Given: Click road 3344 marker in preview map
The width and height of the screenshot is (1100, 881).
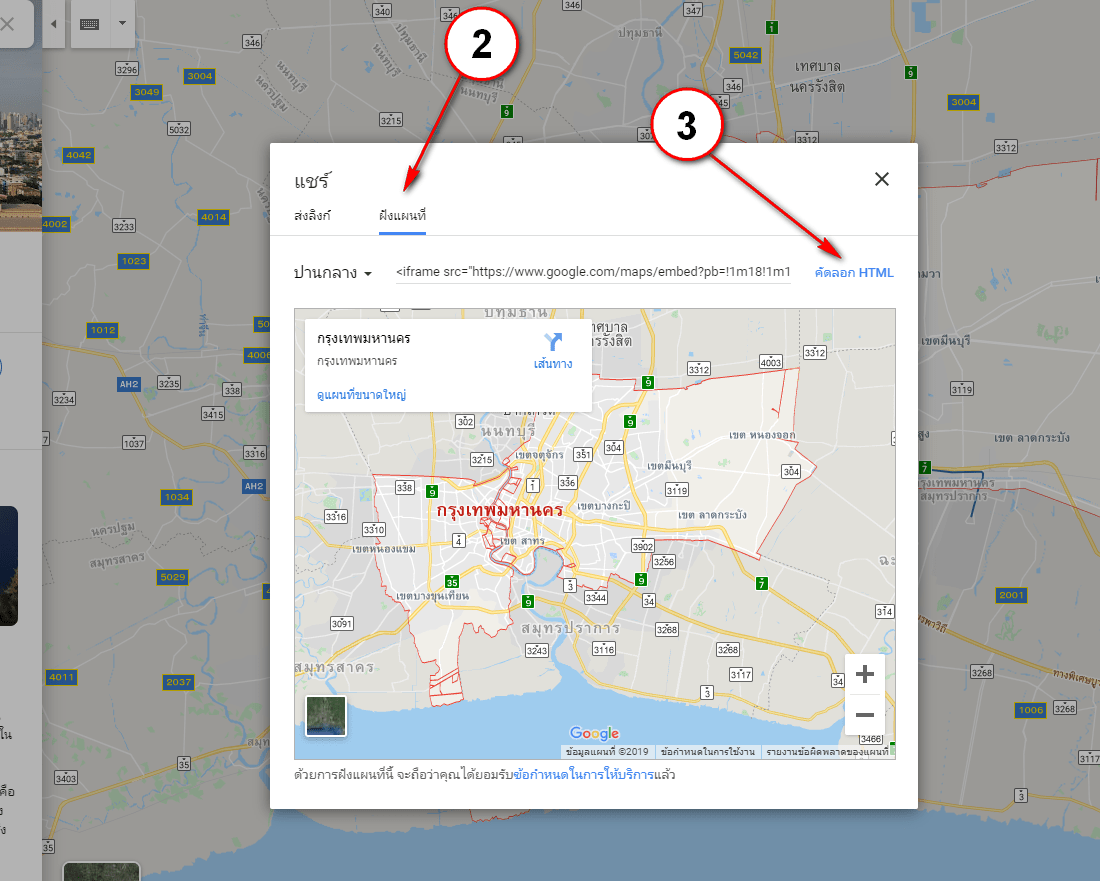Looking at the screenshot, I should 596,597.
